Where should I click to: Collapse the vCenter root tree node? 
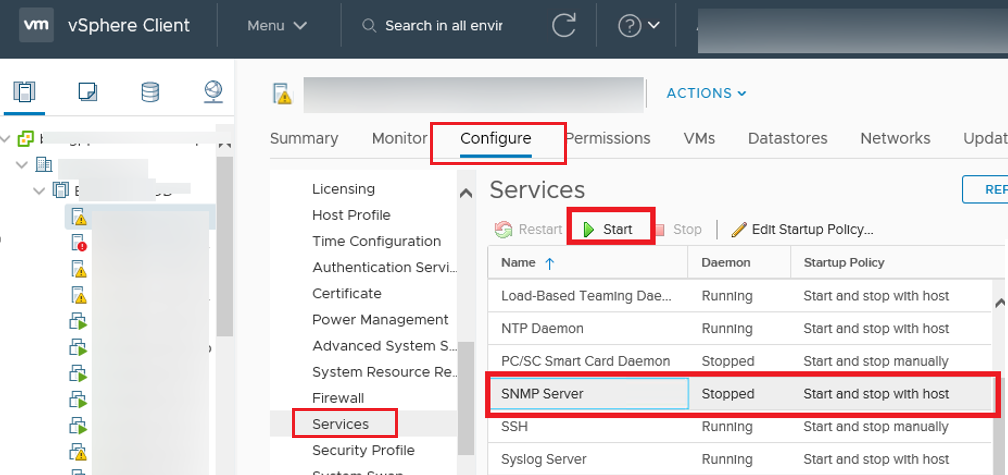(x=6, y=138)
